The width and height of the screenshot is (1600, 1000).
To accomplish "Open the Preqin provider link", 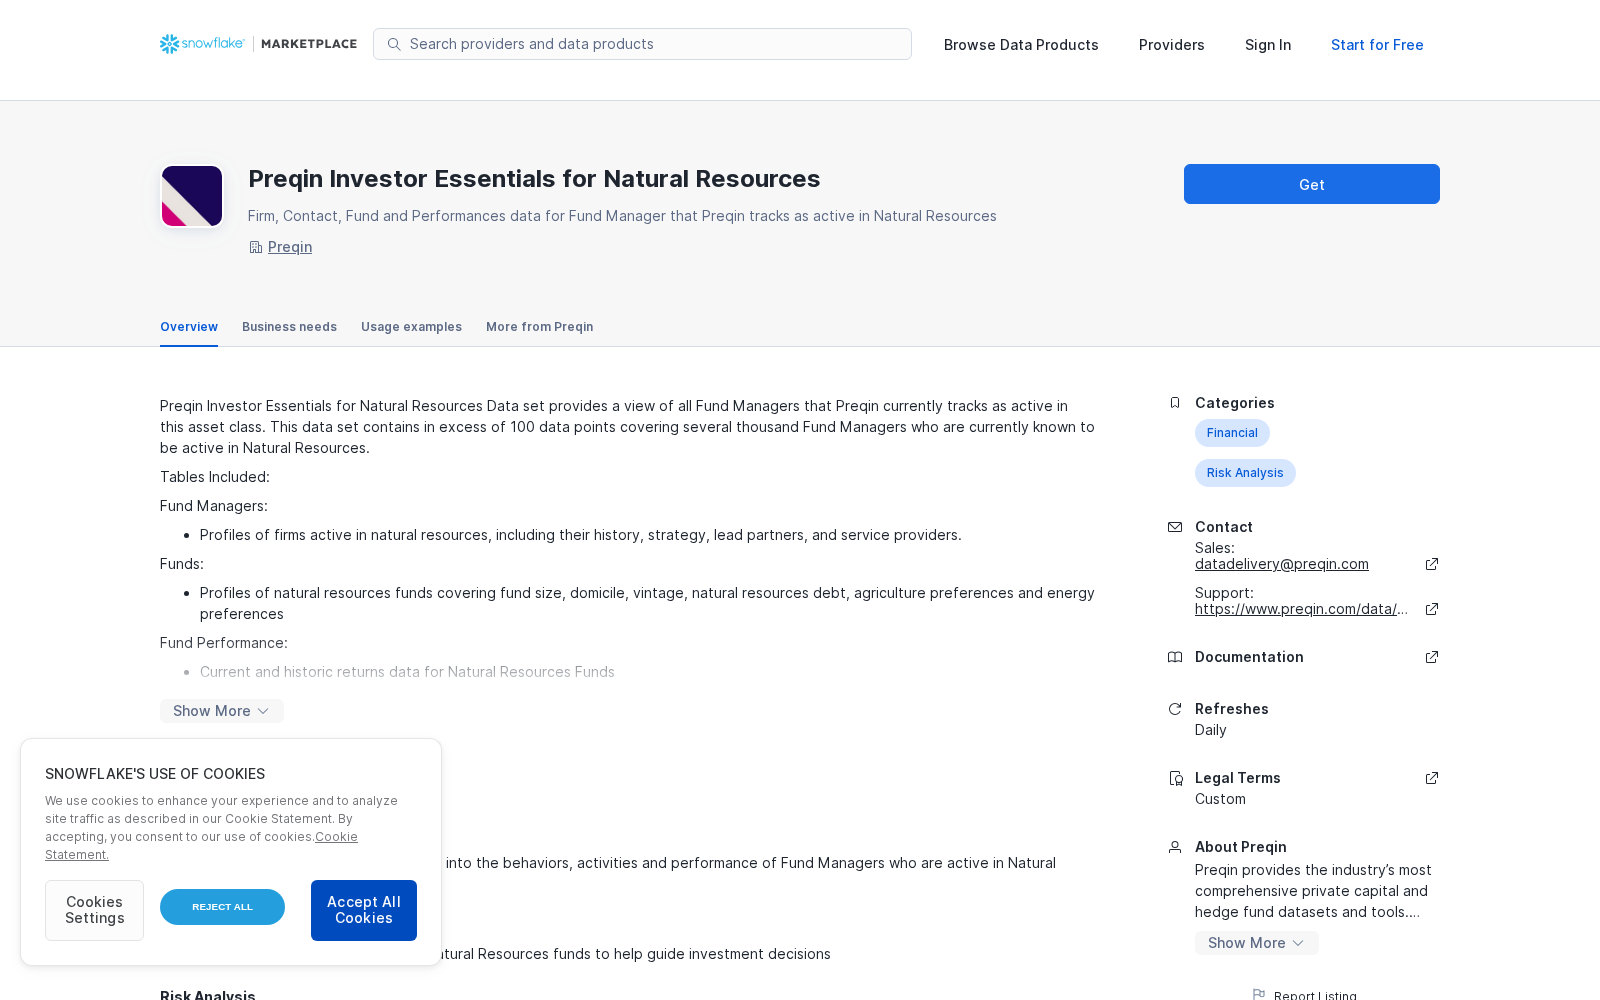I will [290, 247].
